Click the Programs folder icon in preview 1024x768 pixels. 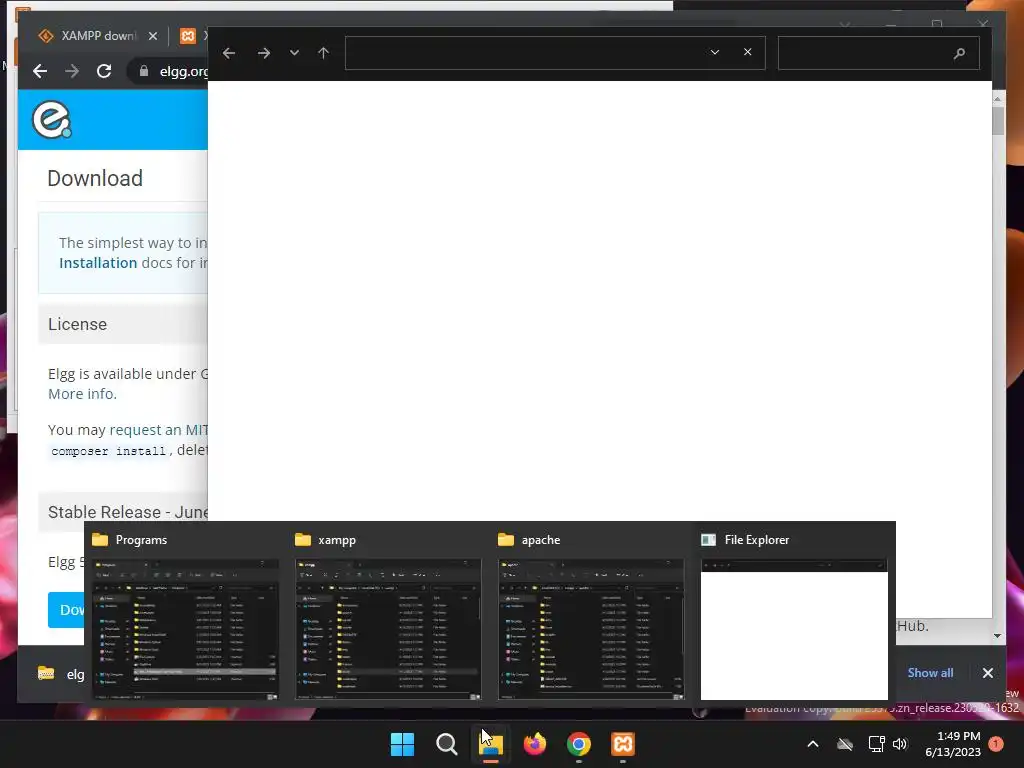[100, 539]
